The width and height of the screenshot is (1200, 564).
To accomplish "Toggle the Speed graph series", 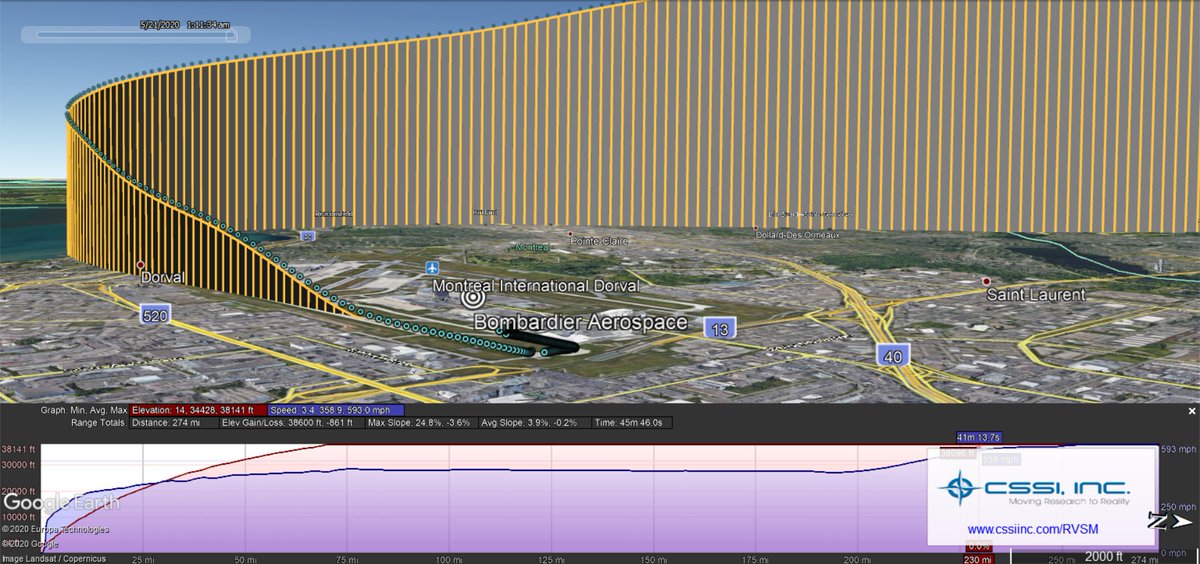I will pos(336,410).
